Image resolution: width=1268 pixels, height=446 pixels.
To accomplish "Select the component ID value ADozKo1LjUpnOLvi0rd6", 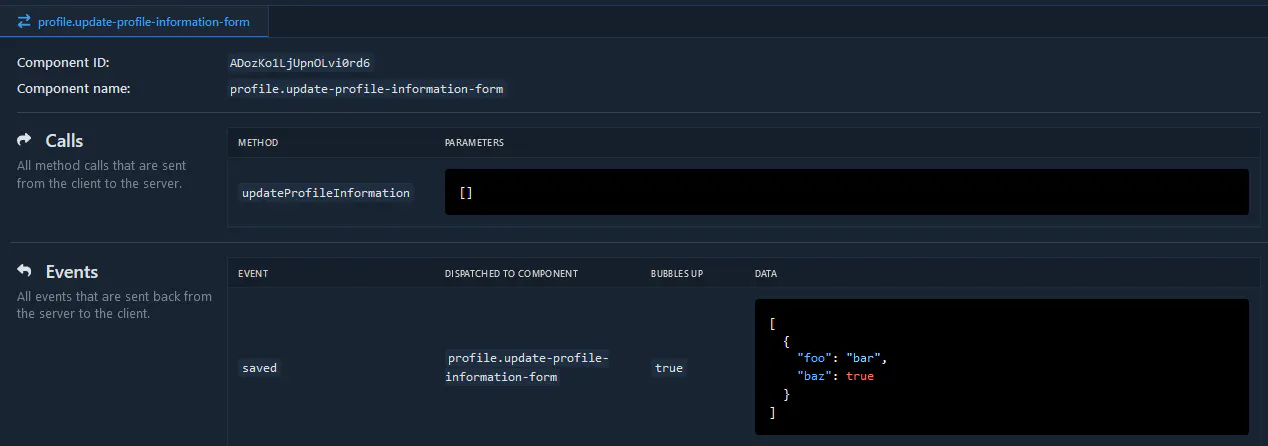I will 300,63.
